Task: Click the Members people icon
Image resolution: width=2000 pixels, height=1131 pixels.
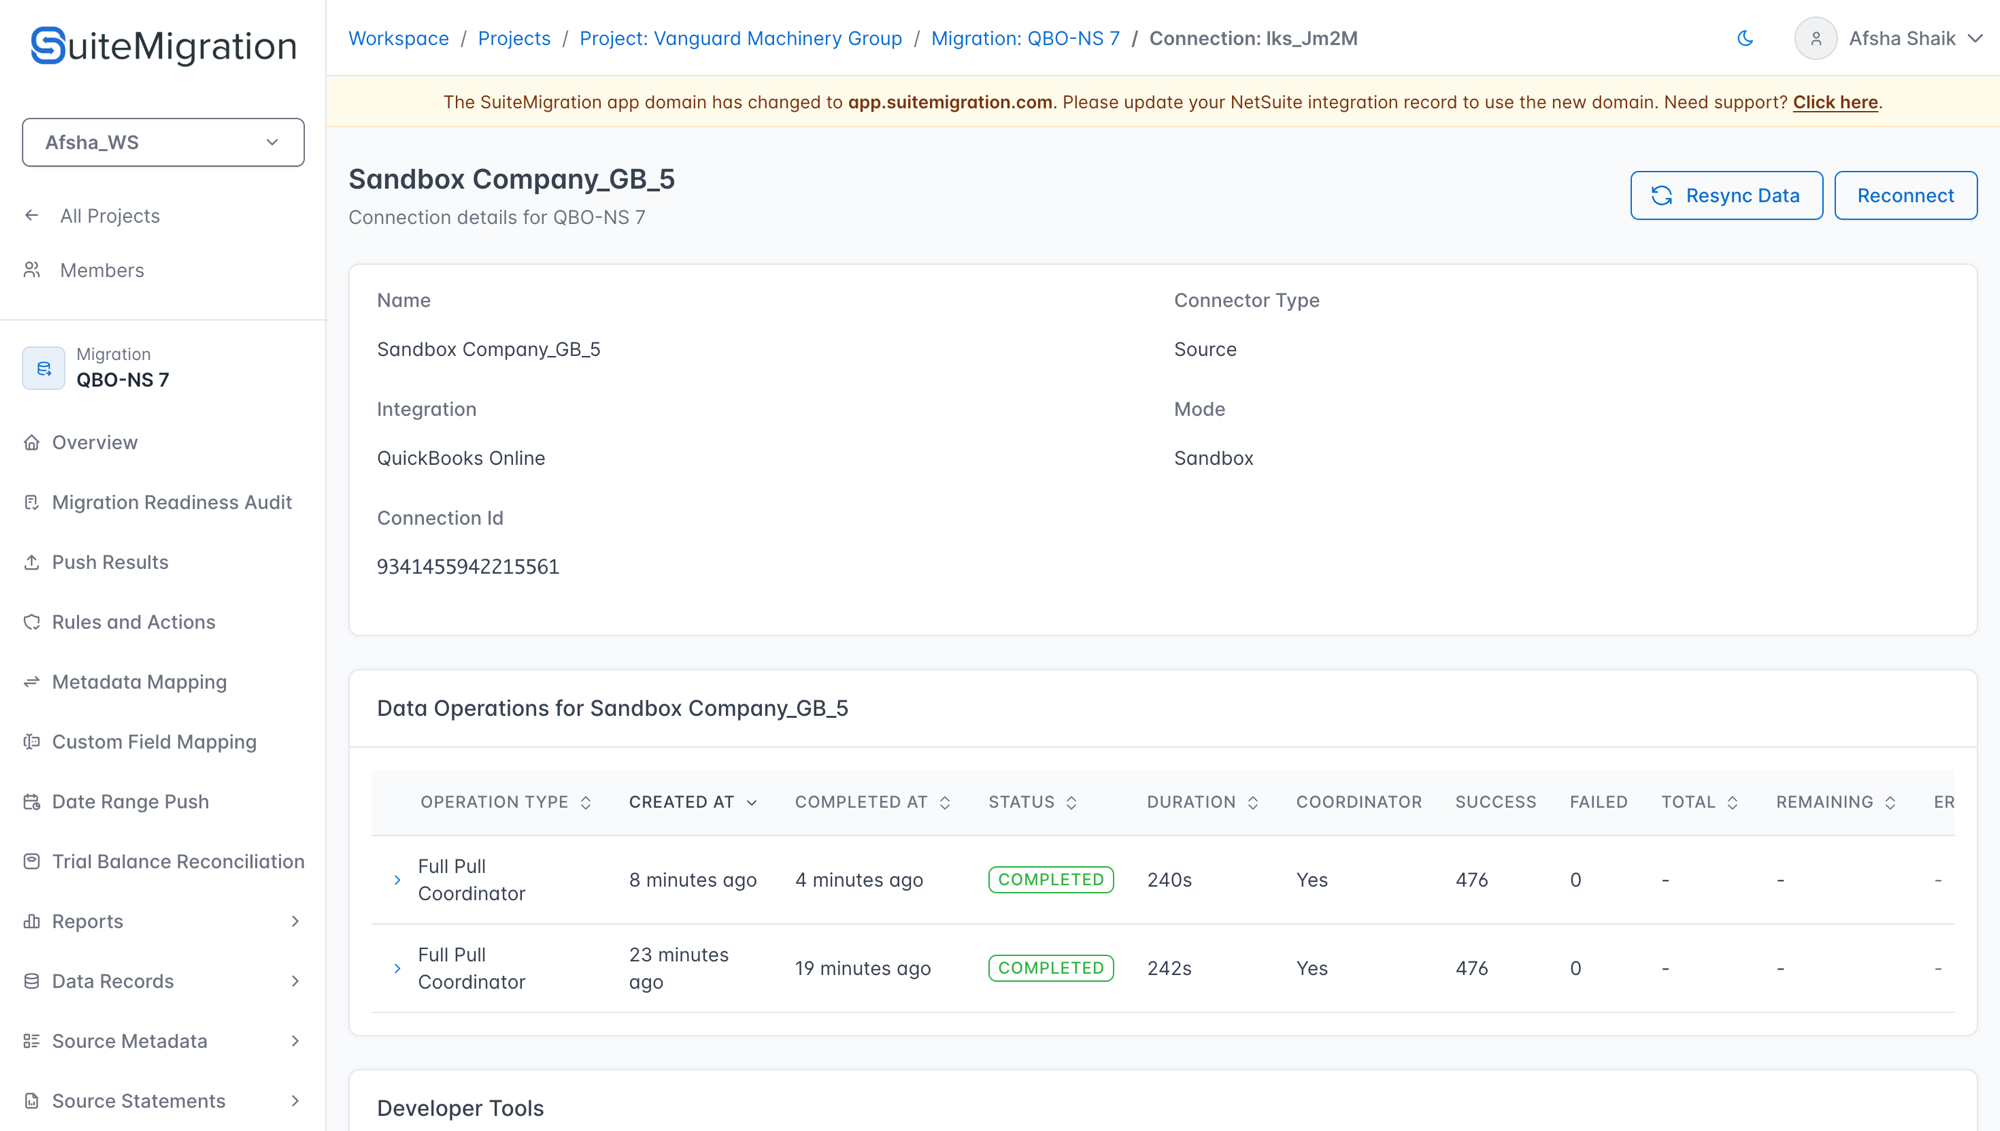Action: (32, 270)
